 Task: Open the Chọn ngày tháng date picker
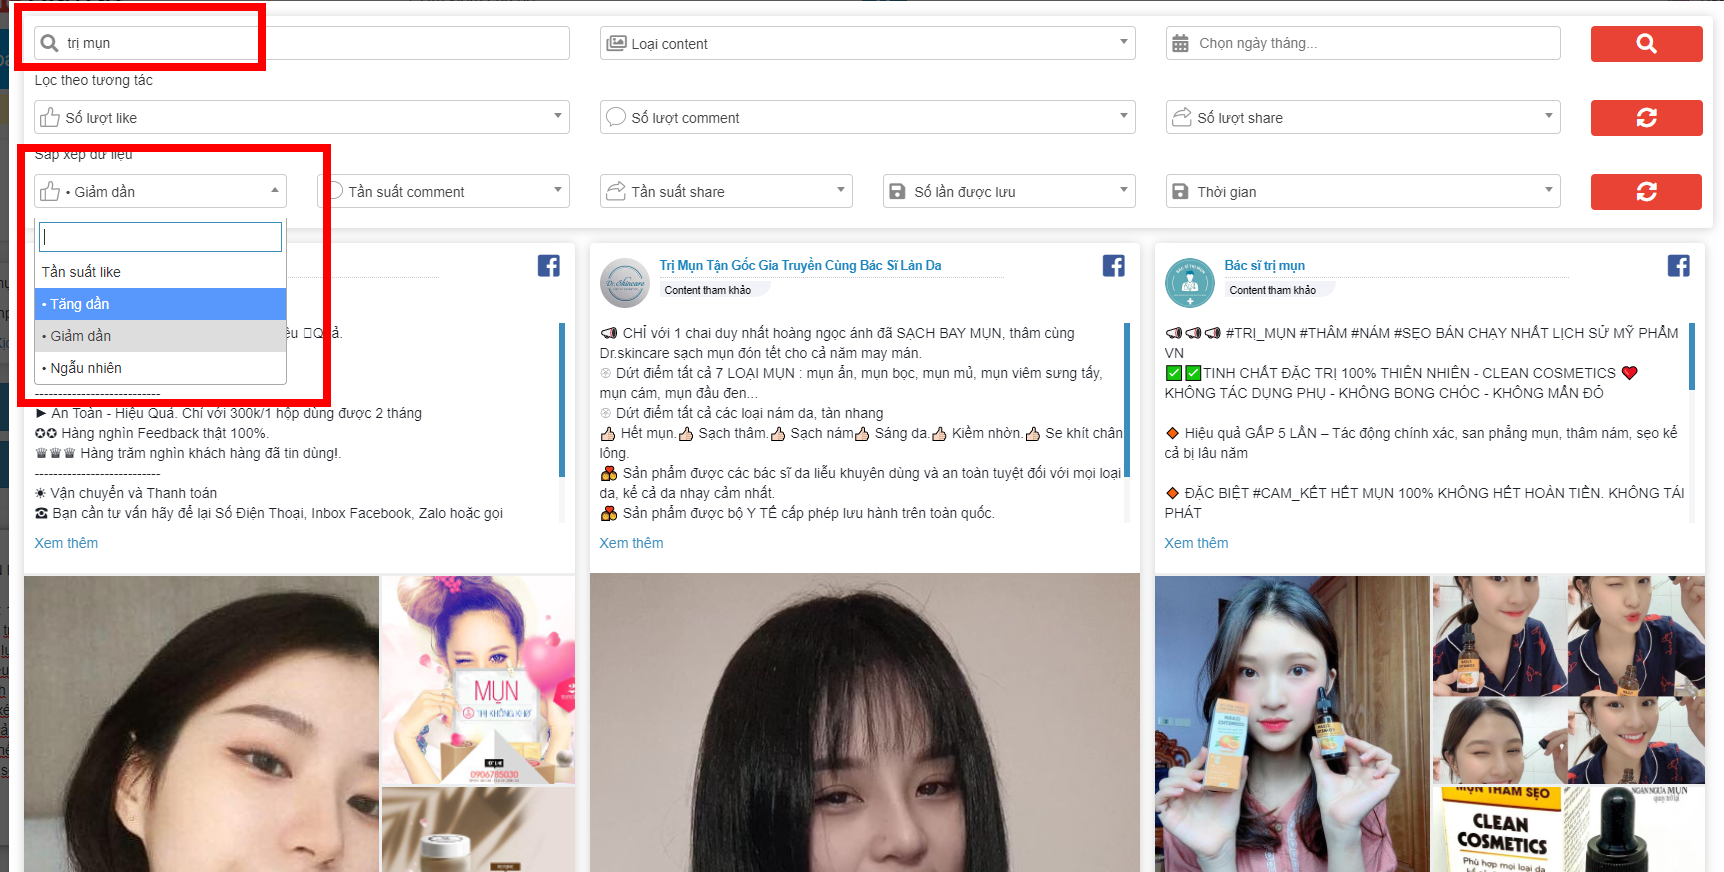tap(1363, 43)
